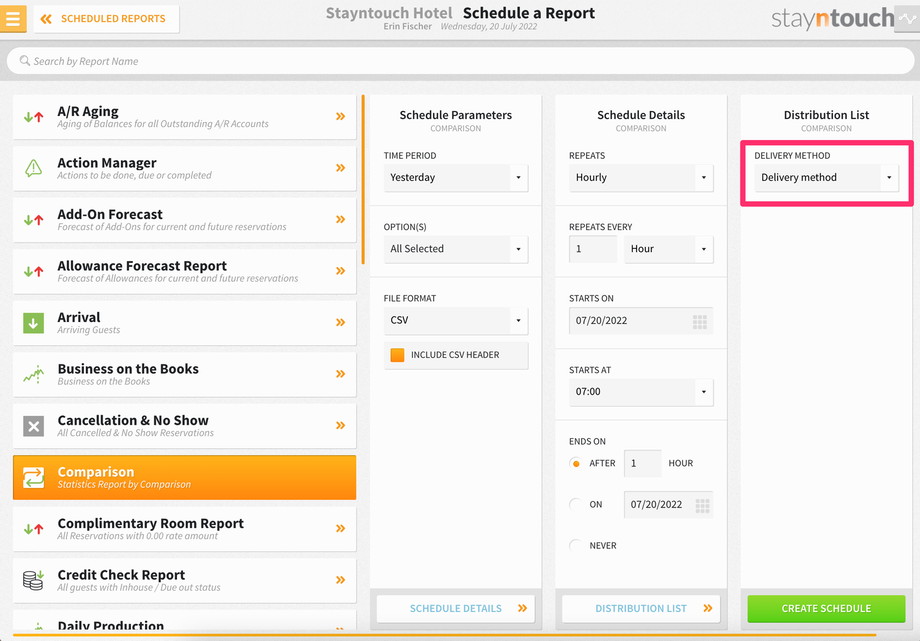Click the Ends After hour count field
The width and height of the screenshot is (920, 641).
click(x=642, y=464)
